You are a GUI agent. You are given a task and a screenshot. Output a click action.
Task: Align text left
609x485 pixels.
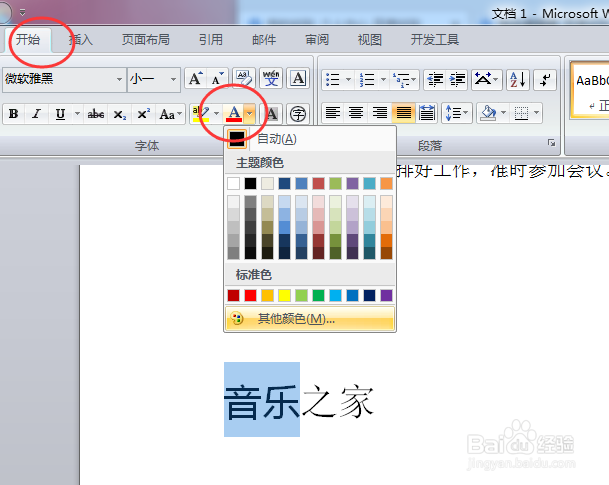[333, 113]
